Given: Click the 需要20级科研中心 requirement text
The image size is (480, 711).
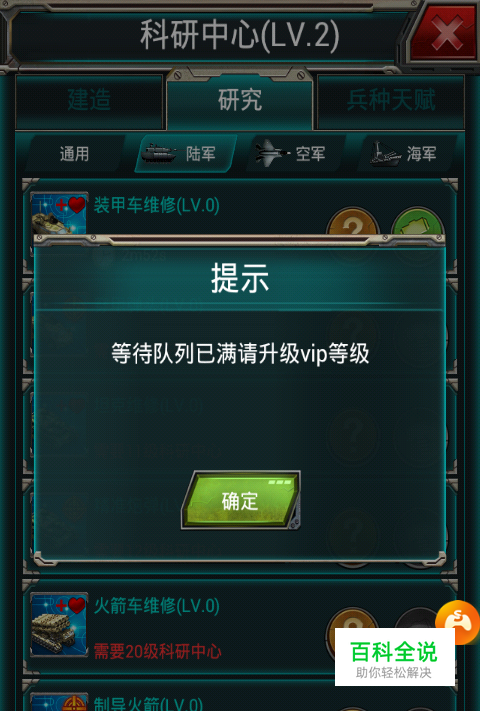Looking at the screenshot, I should pyautogui.click(x=158, y=652).
